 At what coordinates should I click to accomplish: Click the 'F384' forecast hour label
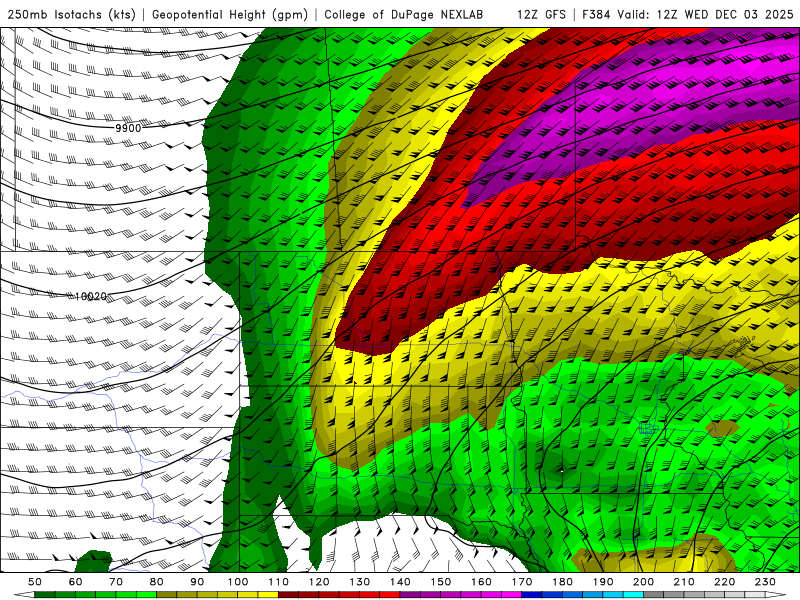pyautogui.click(x=596, y=14)
